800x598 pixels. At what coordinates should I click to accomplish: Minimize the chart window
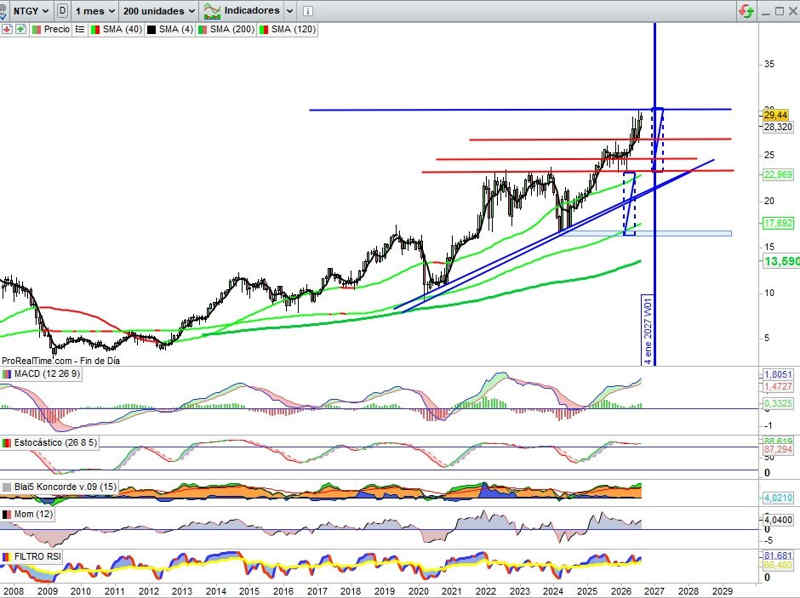pyautogui.click(x=765, y=12)
